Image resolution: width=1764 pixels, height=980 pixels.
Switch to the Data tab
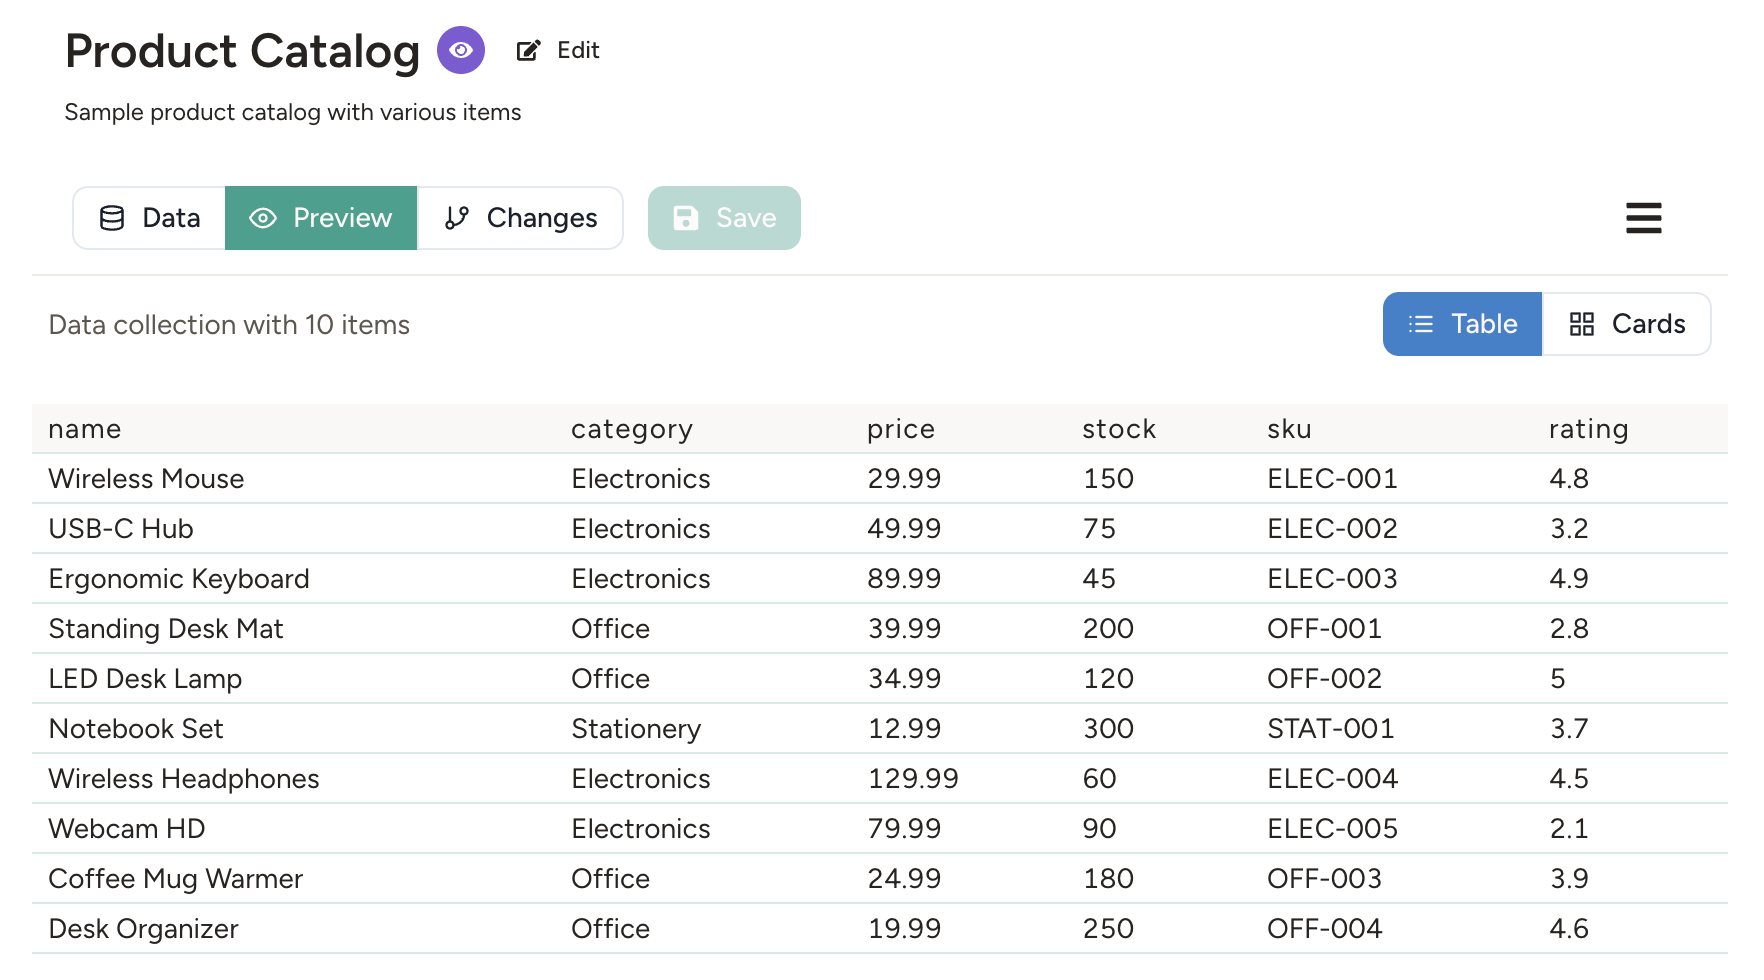pos(148,218)
